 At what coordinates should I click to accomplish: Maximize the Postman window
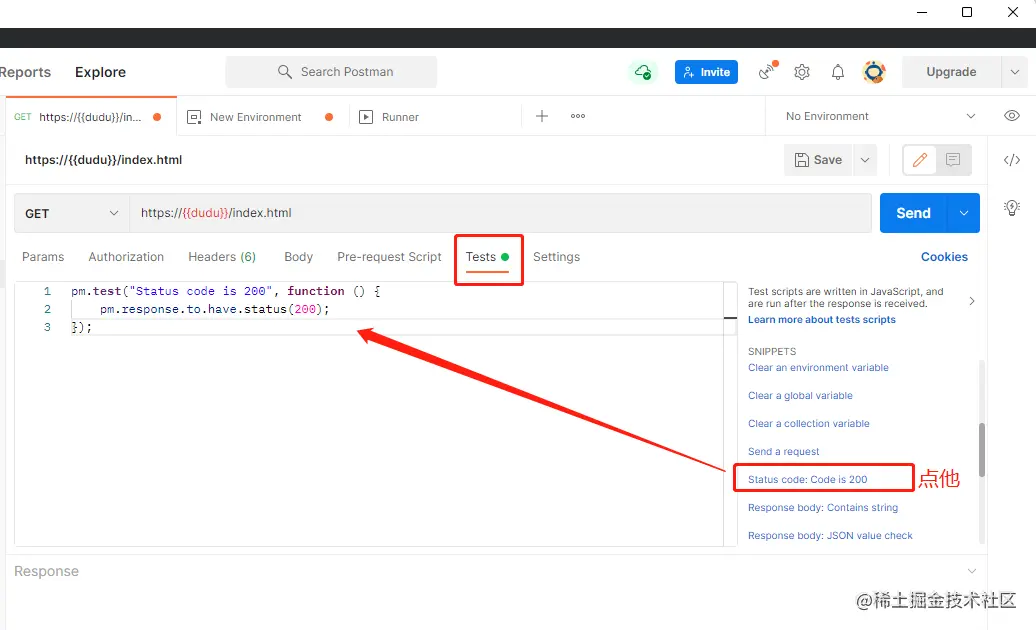(x=967, y=12)
